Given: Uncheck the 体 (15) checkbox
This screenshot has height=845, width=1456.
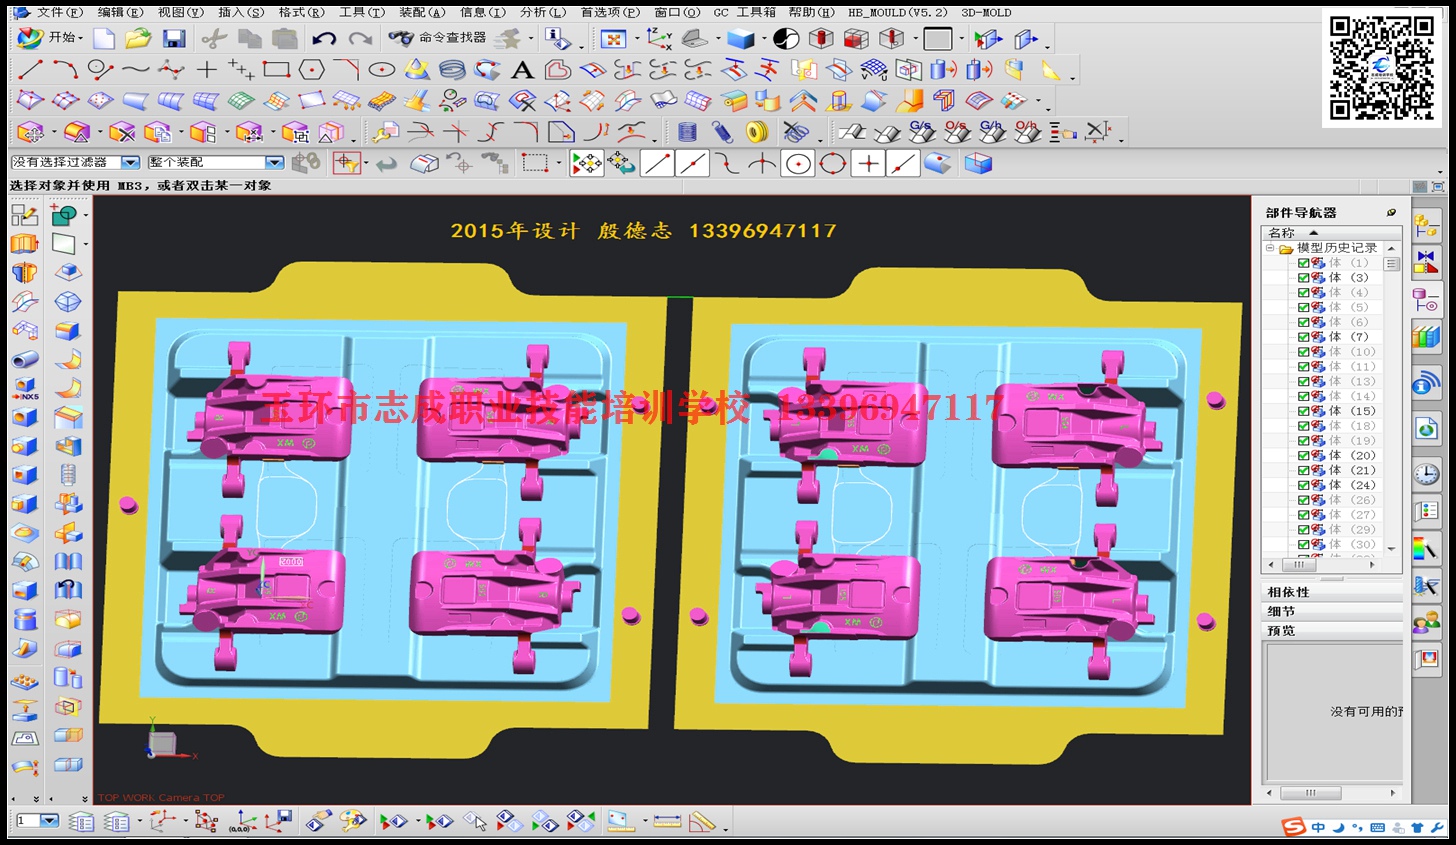Looking at the screenshot, I should click(1303, 411).
